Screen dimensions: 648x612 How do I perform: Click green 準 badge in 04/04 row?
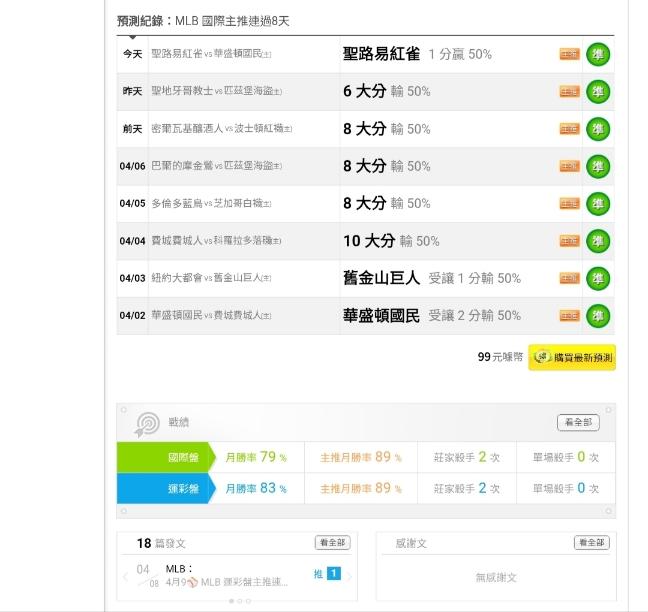(x=598, y=241)
